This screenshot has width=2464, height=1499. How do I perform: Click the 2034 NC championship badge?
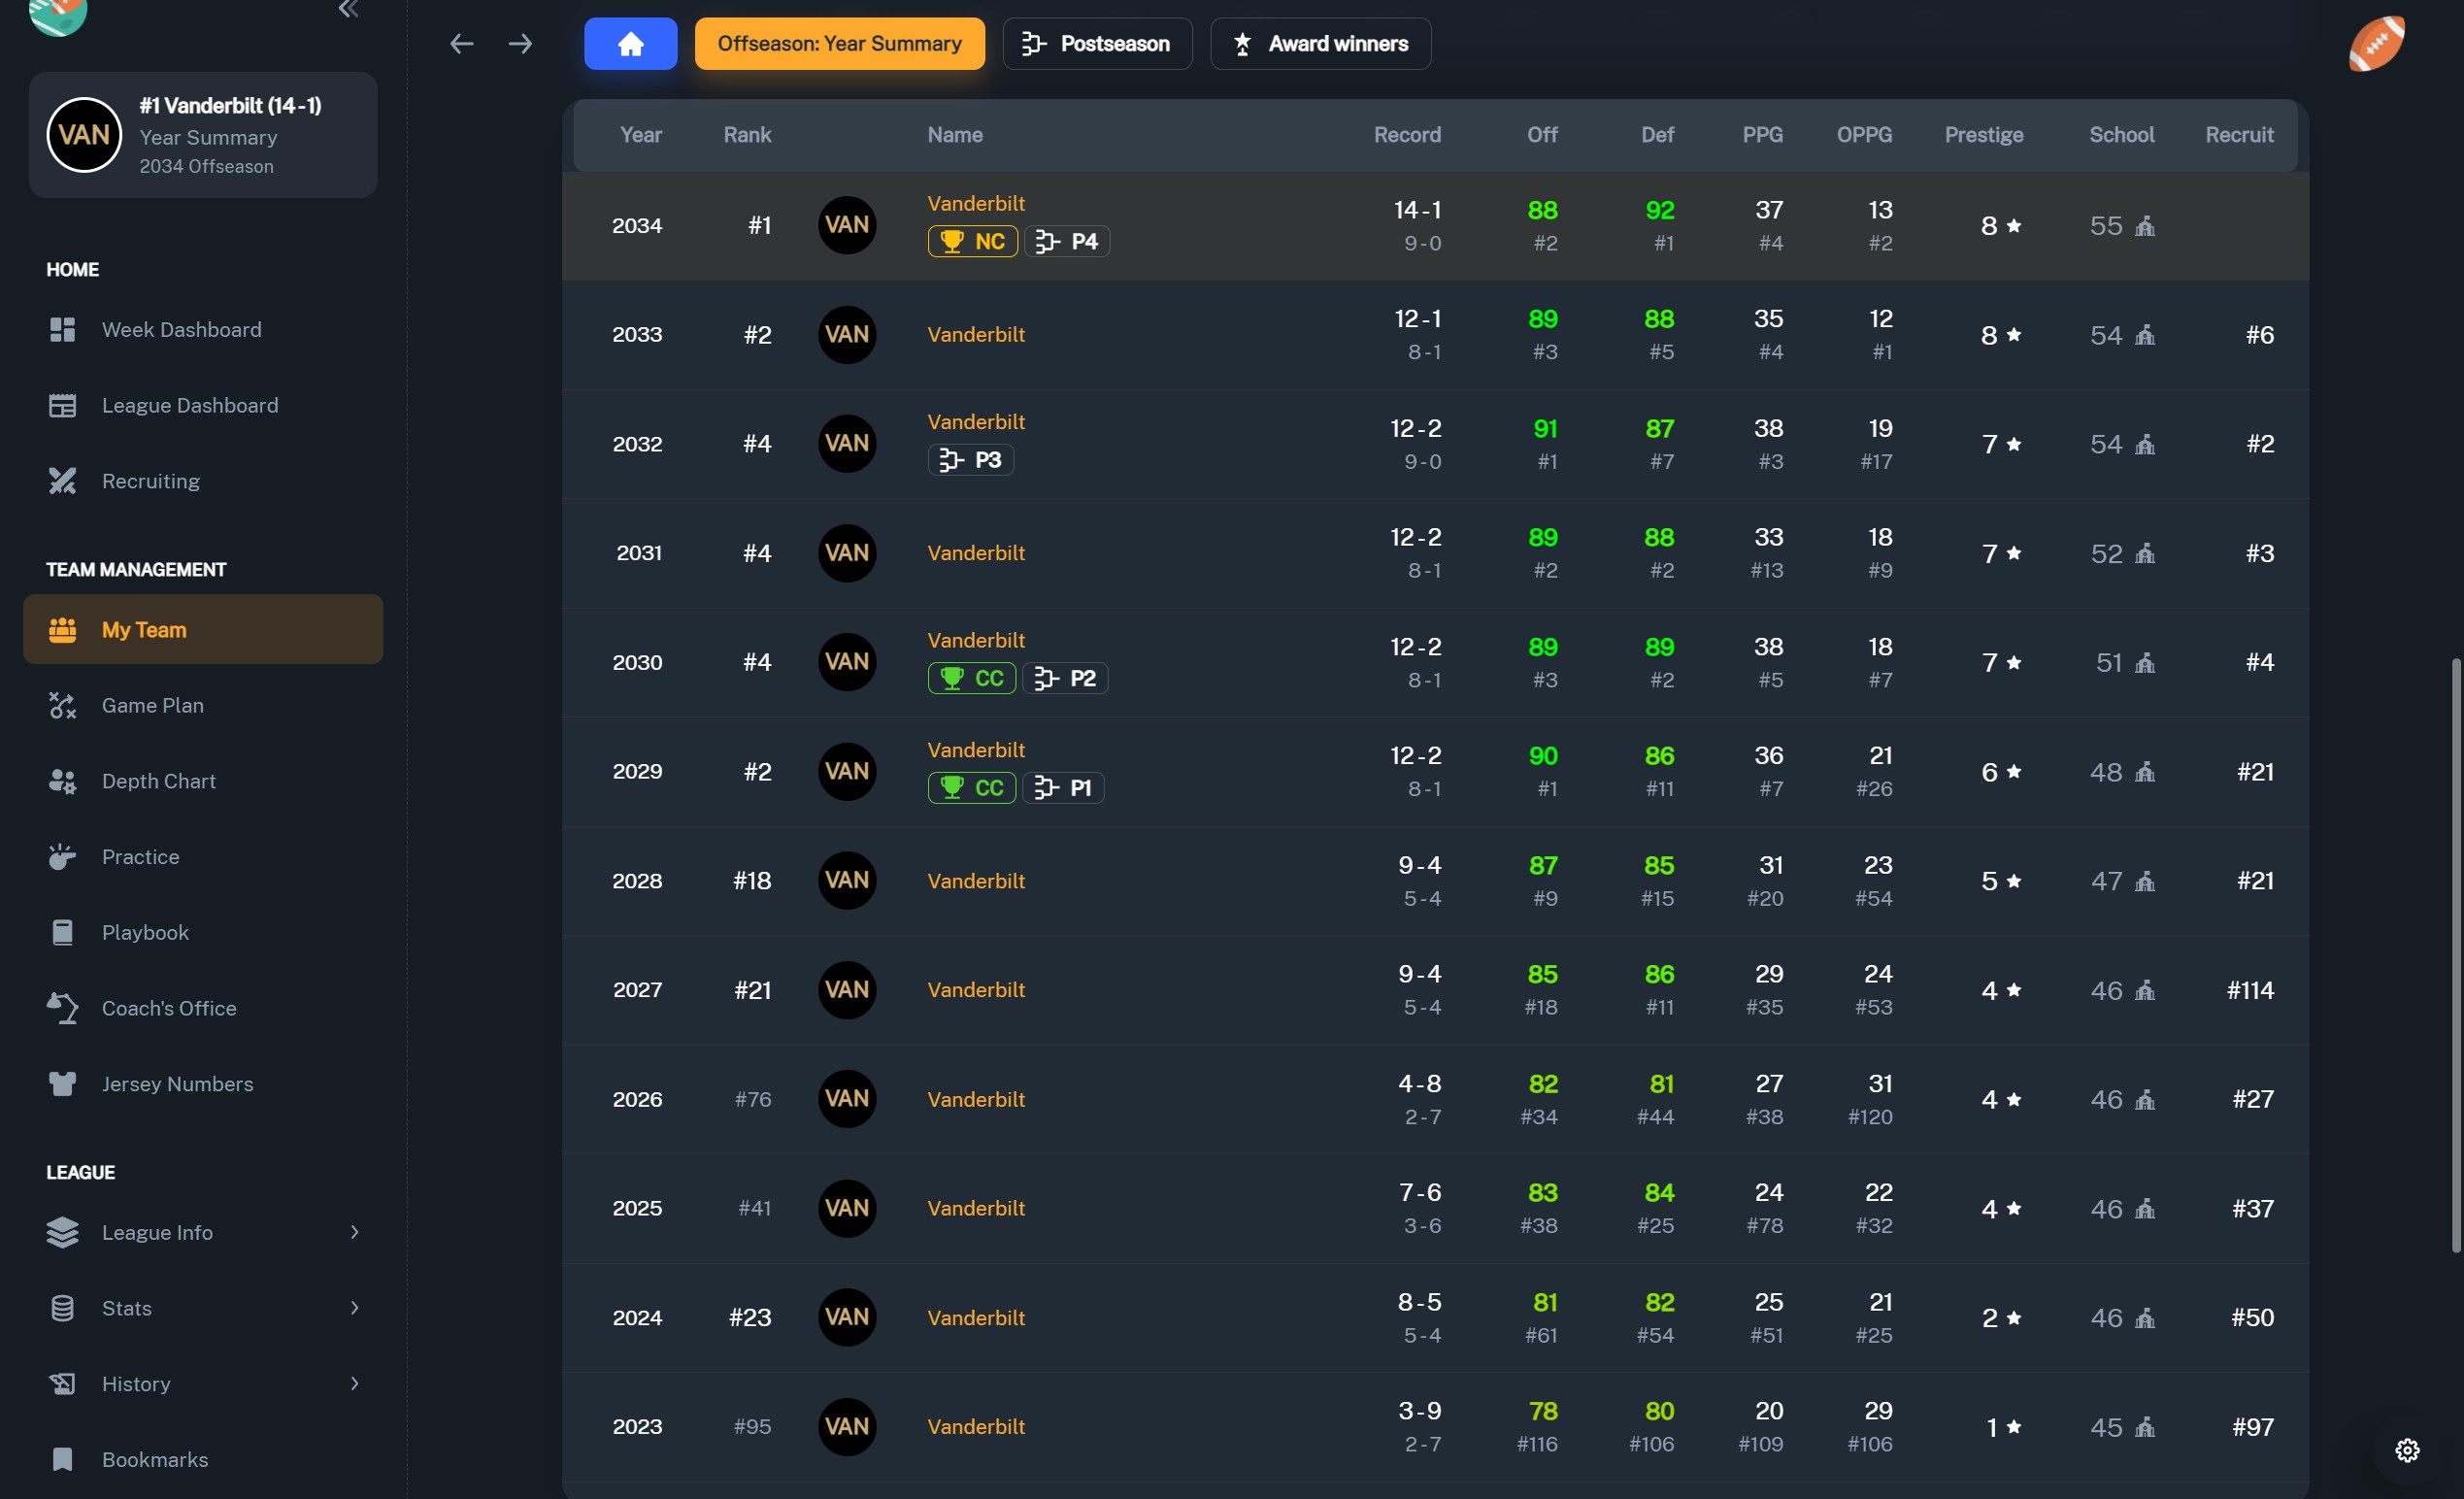pyautogui.click(x=972, y=241)
